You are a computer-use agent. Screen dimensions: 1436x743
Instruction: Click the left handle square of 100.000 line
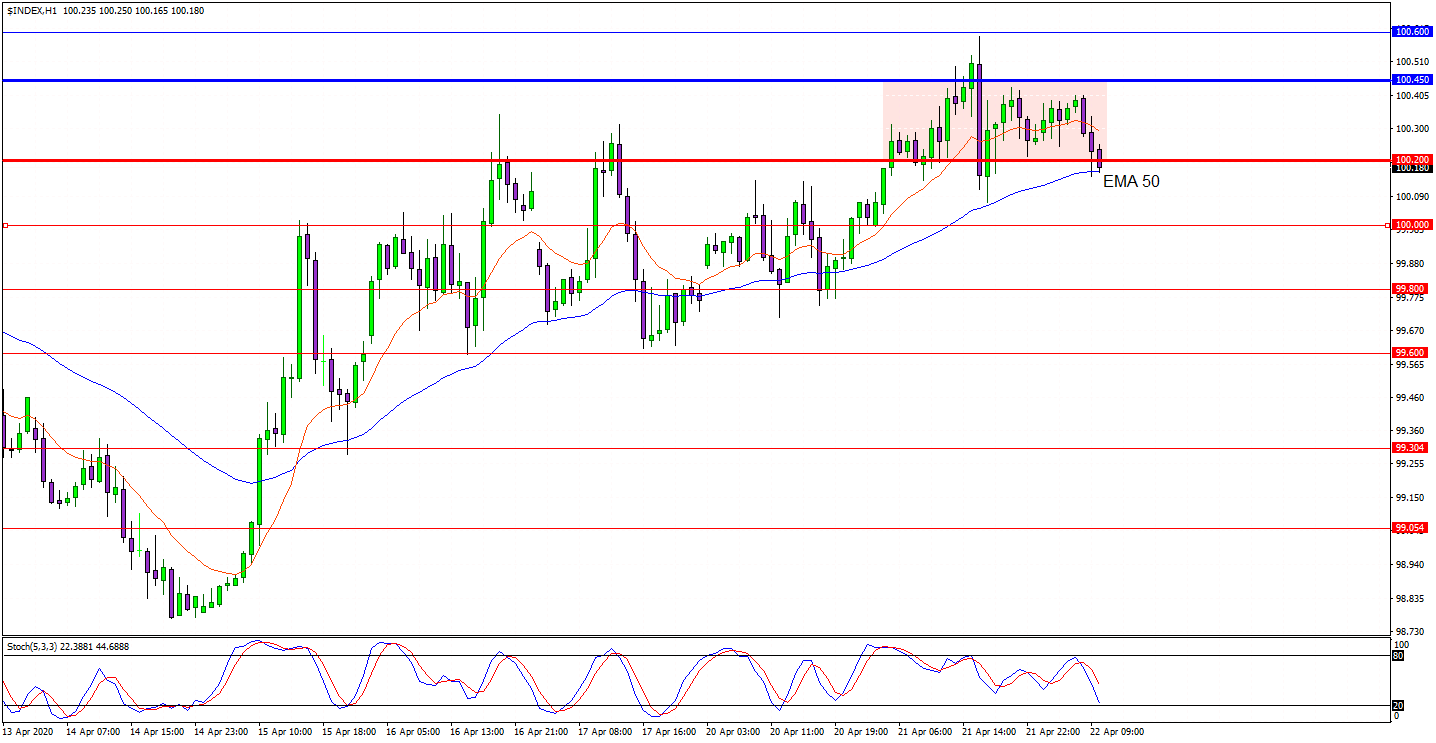[x=5, y=226]
